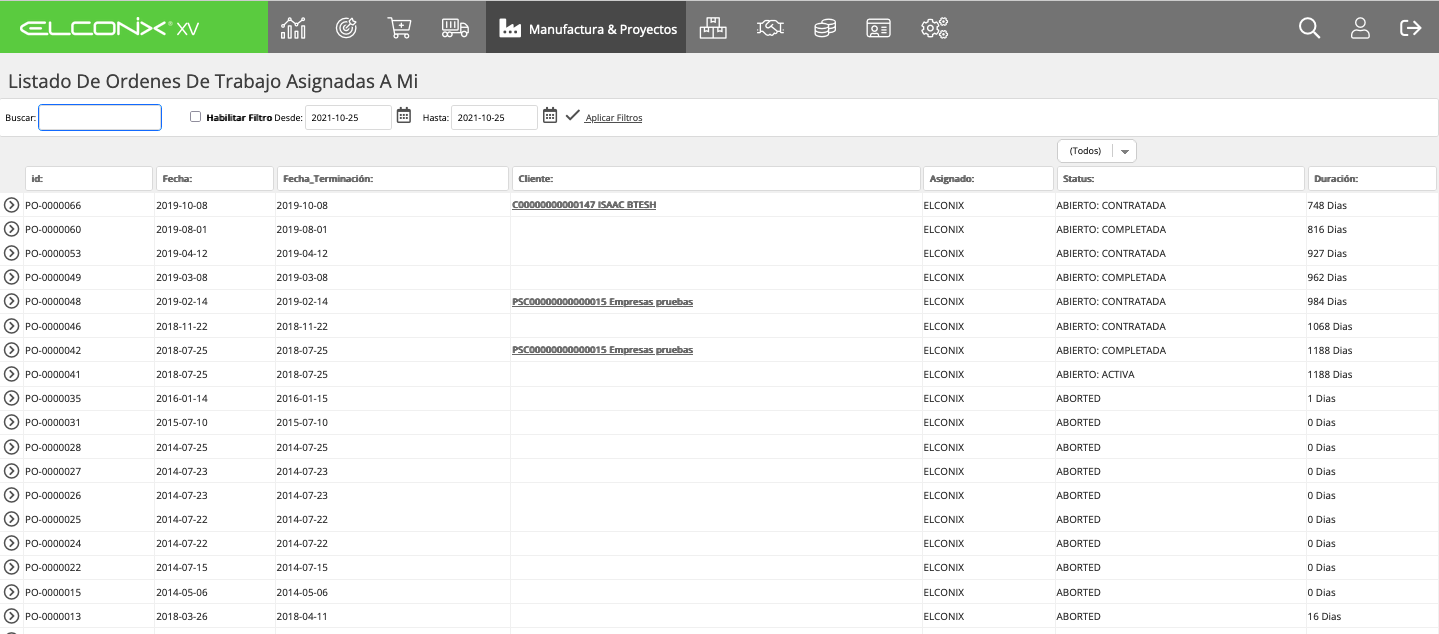This screenshot has height=634, width=1439.
Task: Open the (Todos) status filter dropdown
Action: click(x=1097, y=151)
